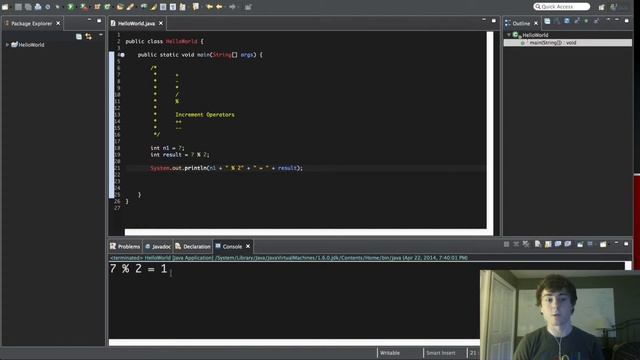Image resolution: width=640 pixels, height=360 pixels.
Task: Collapse HelloWorld class in Outline
Action: [509, 35]
